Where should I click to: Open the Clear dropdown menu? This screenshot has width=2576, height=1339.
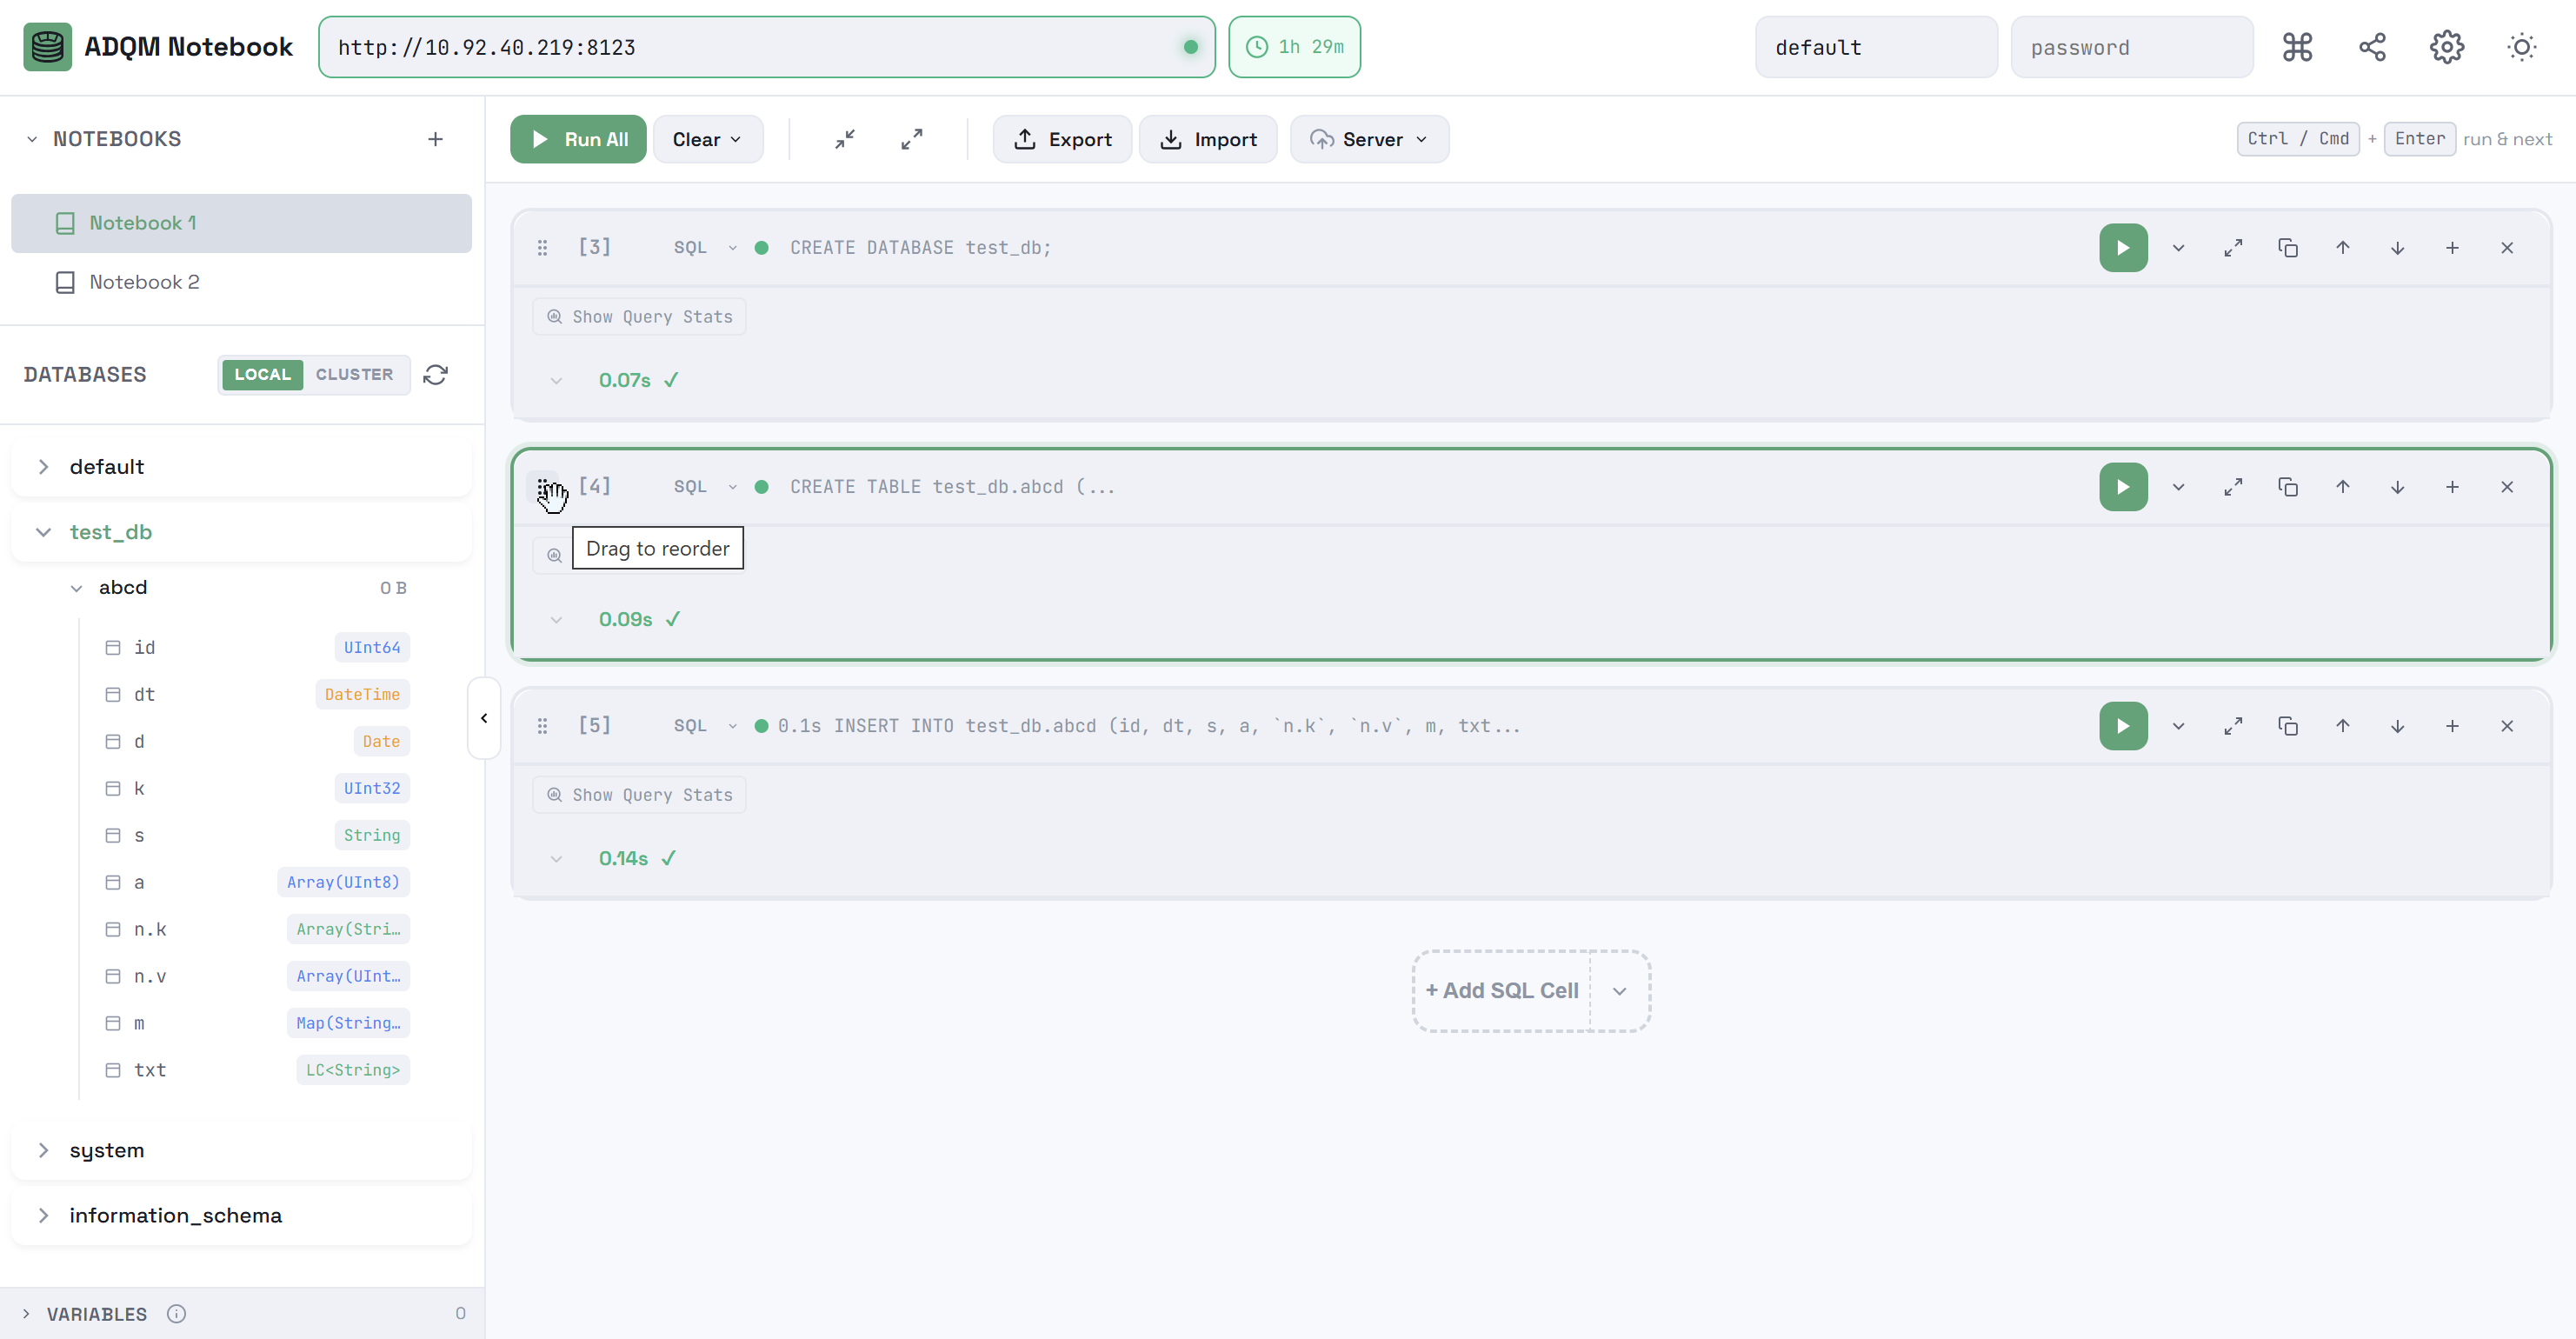tap(707, 139)
